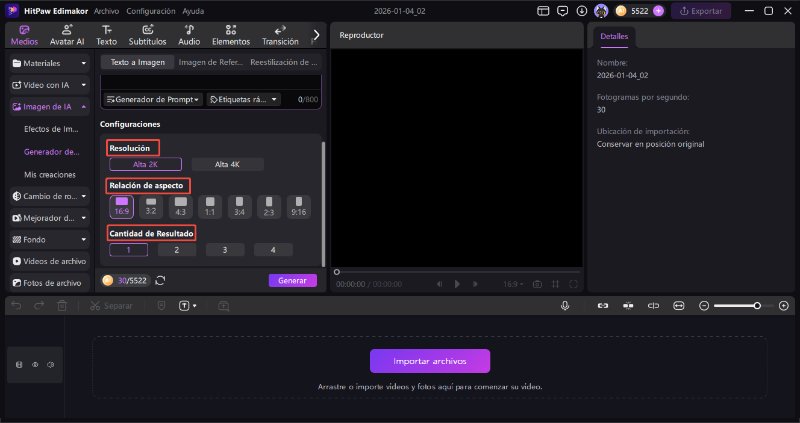The image size is (800, 423).
Task: Open the Generador de Prompt dropdown
Action: pyautogui.click(x=153, y=100)
